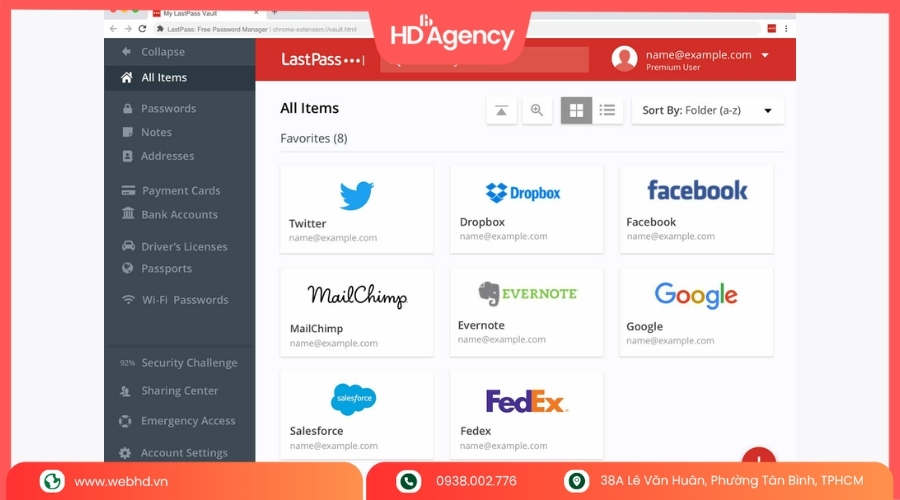Click the Wi-Fi icon in sidebar
This screenshot has width=900, height=500.
click(128, 300)
